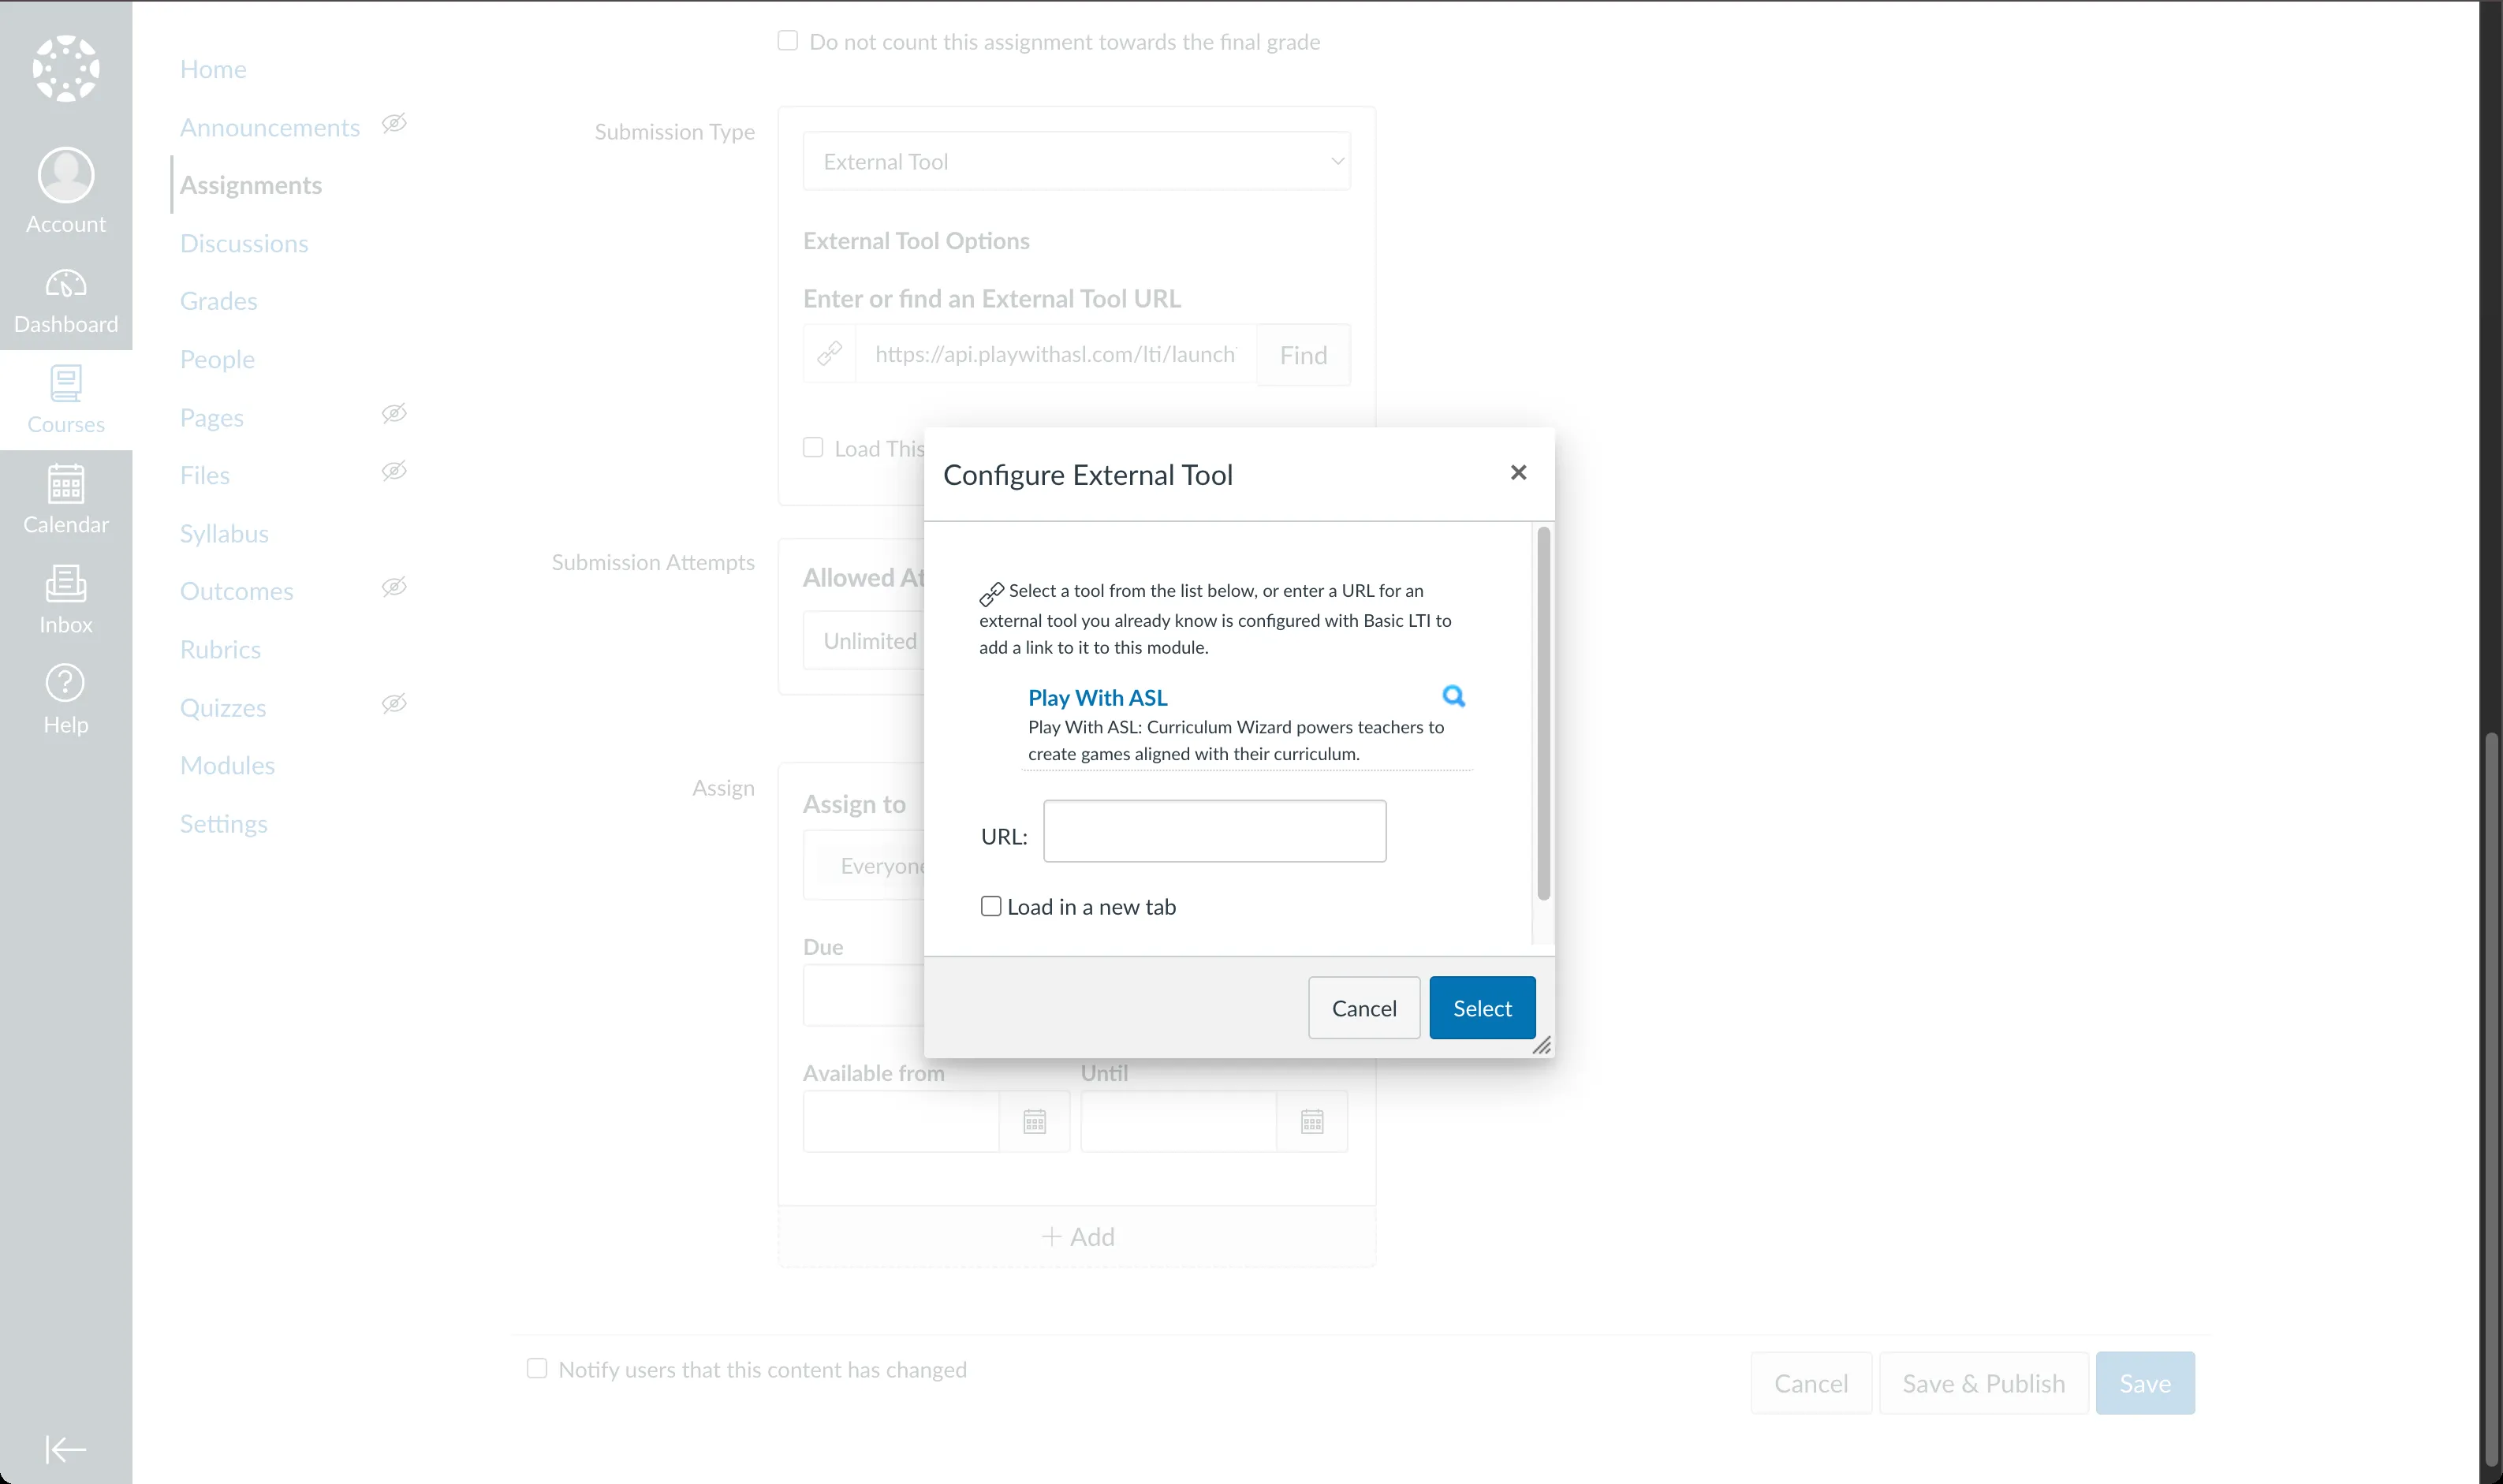
Task: Click Cancel in the Configure External Tool dialog
Action: [1364, 1007]
